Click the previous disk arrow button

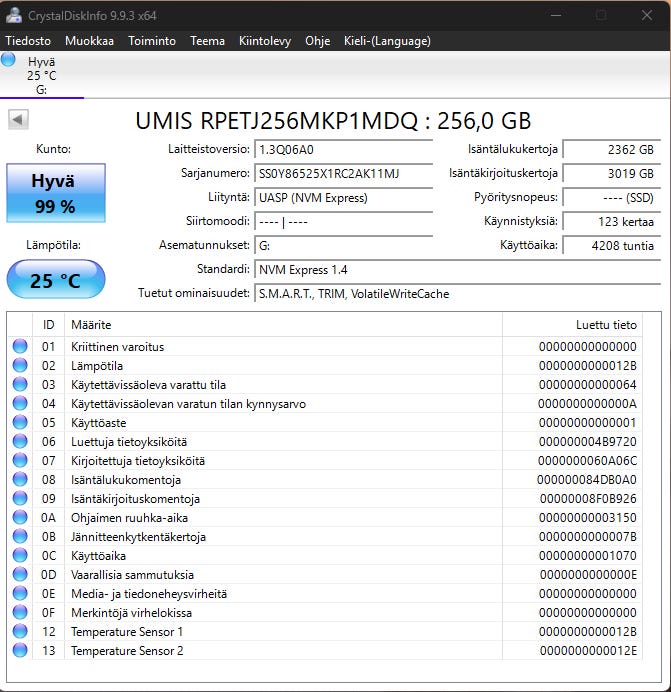(18, 120)
